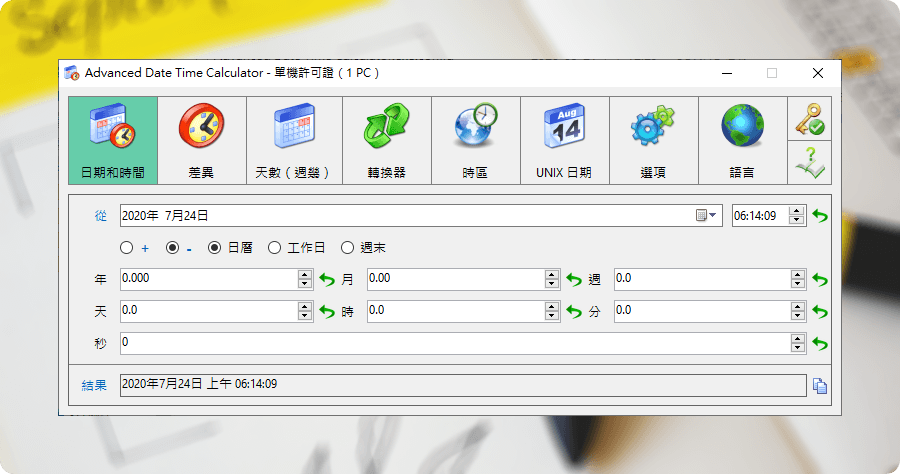Open the 選項 settings tab
Viewport: 900px width, 474px height.
point(654,141)
